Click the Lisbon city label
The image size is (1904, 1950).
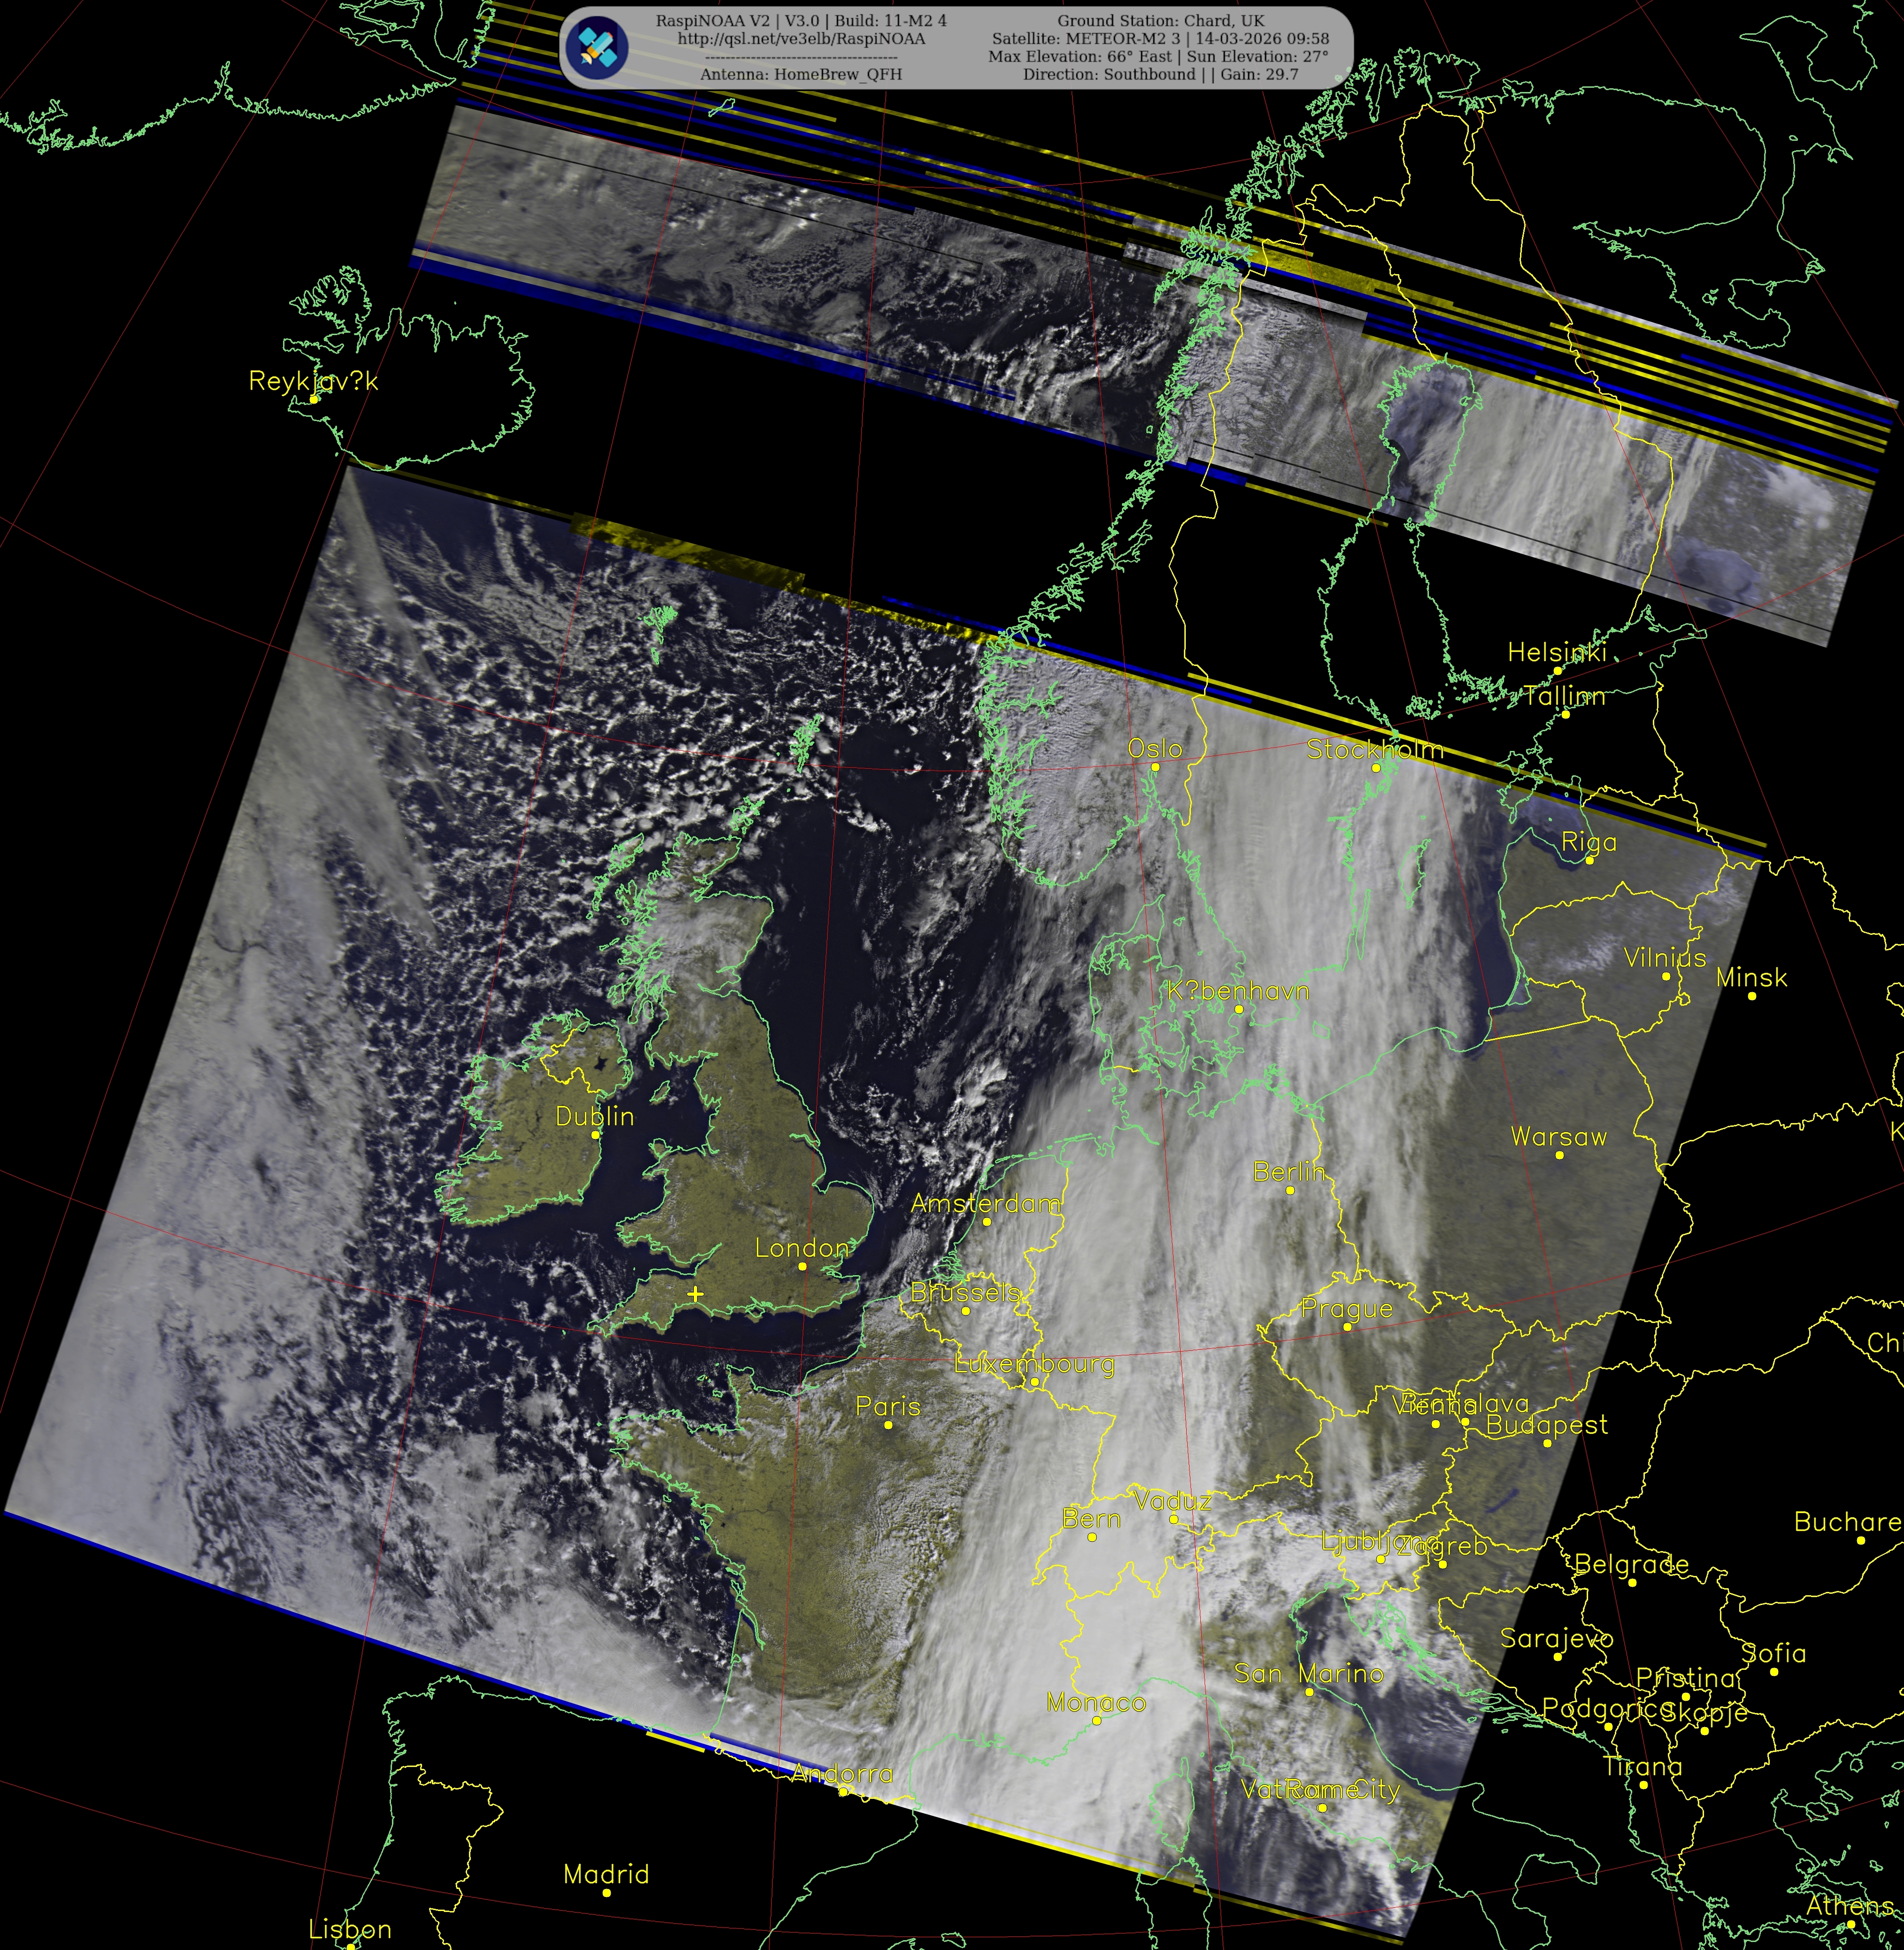pos(350,1929)
